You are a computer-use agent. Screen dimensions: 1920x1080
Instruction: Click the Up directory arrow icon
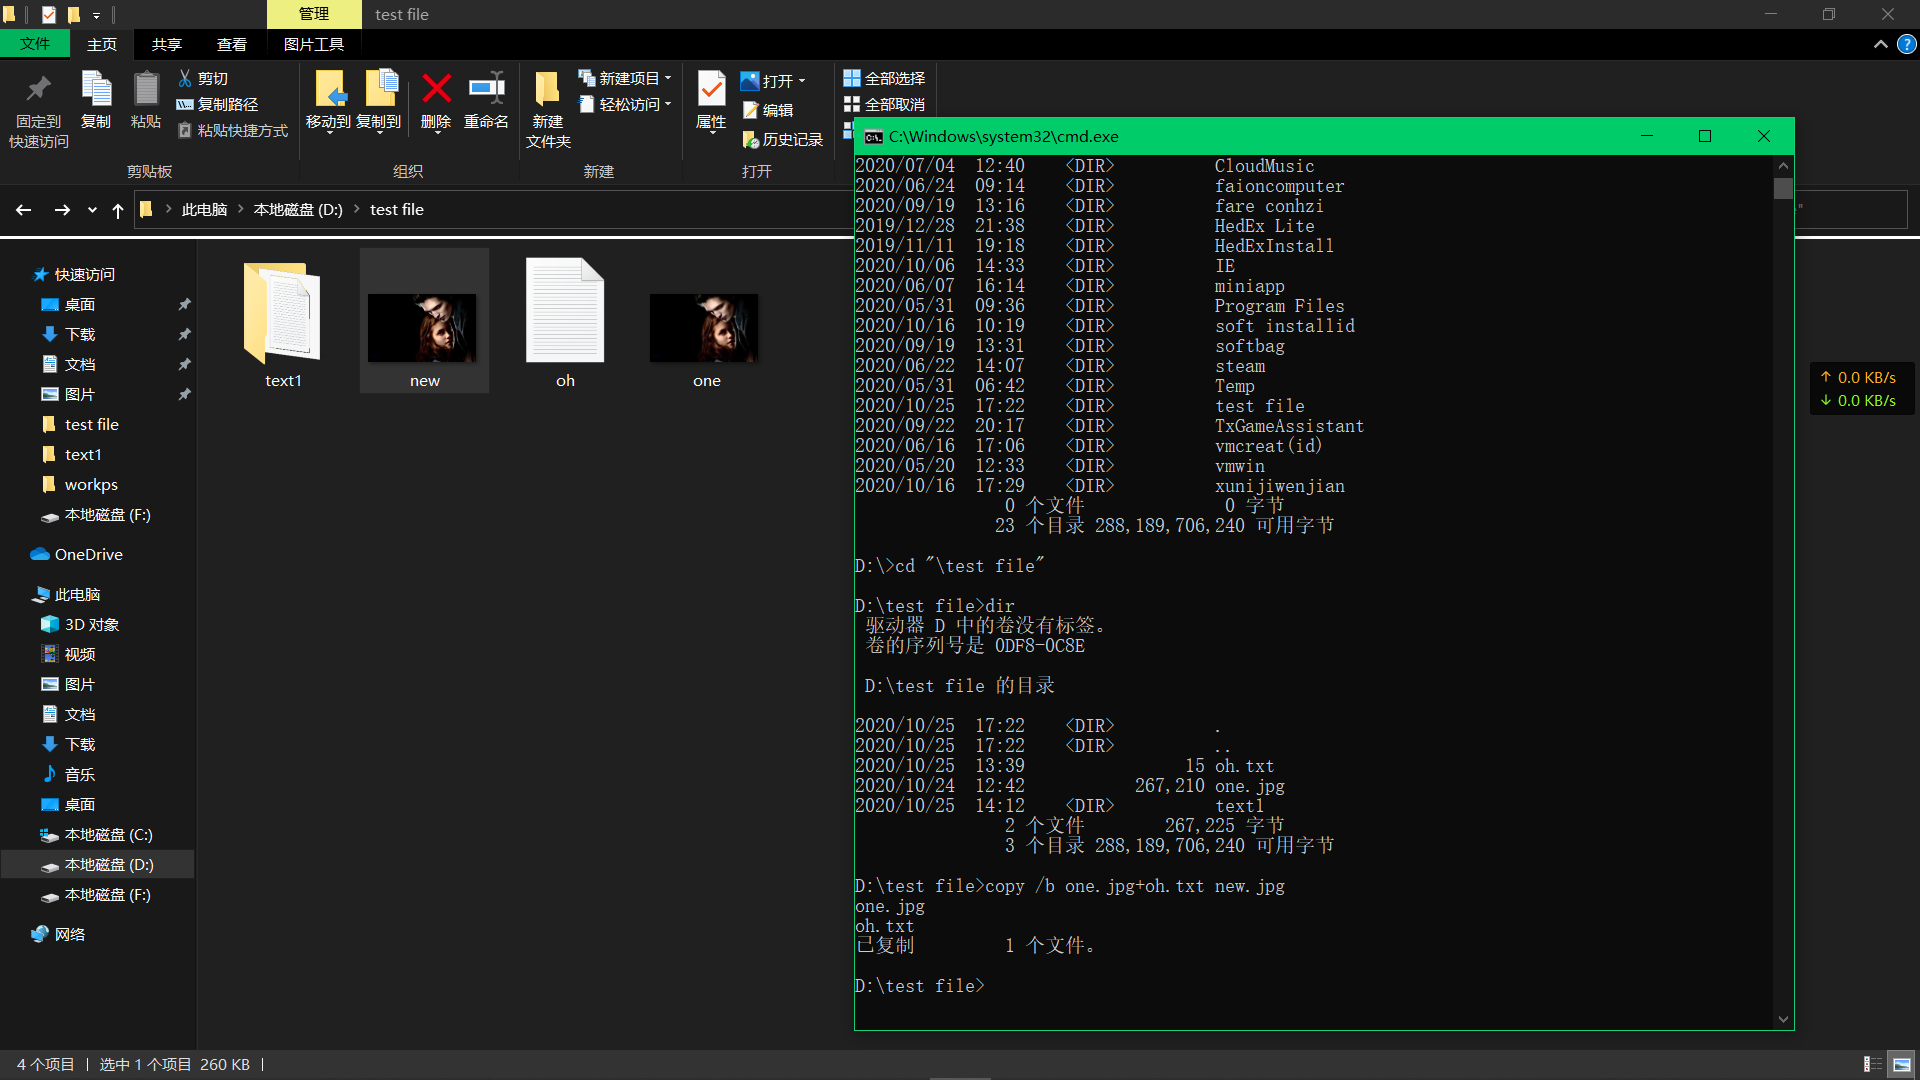coord(118,210)
